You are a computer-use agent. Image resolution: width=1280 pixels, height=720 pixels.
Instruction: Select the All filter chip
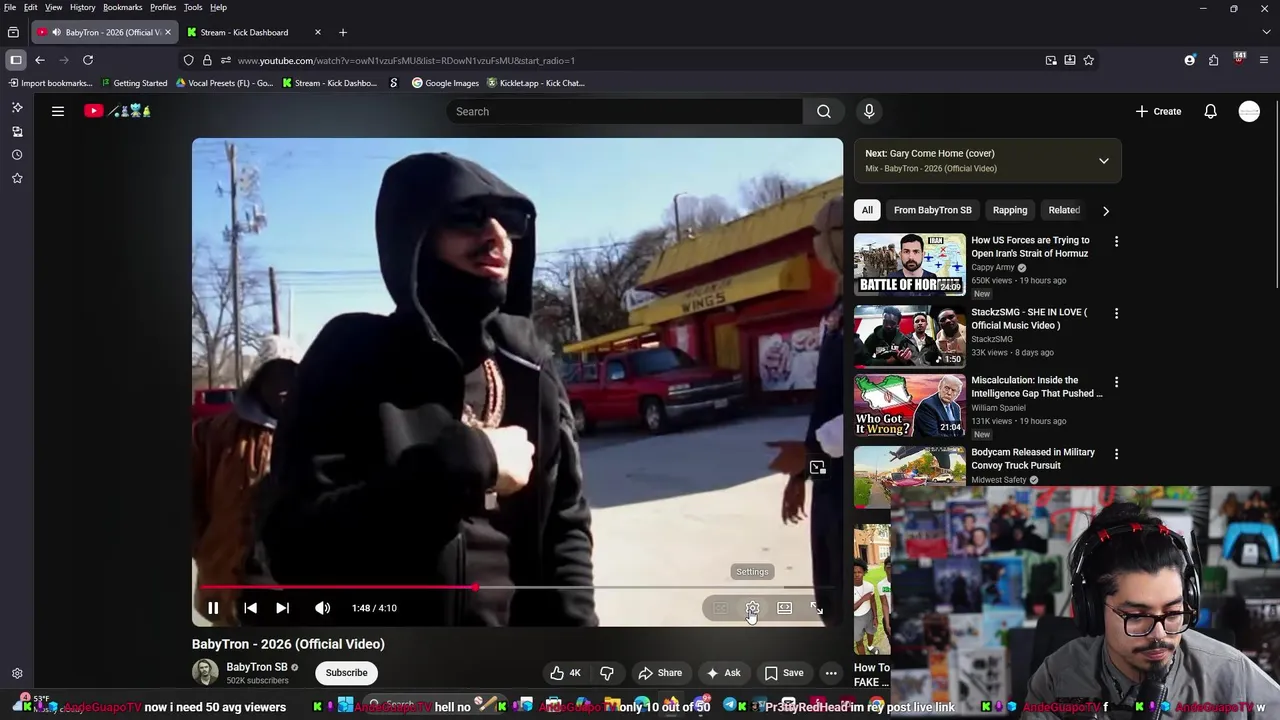pos(867,210)
